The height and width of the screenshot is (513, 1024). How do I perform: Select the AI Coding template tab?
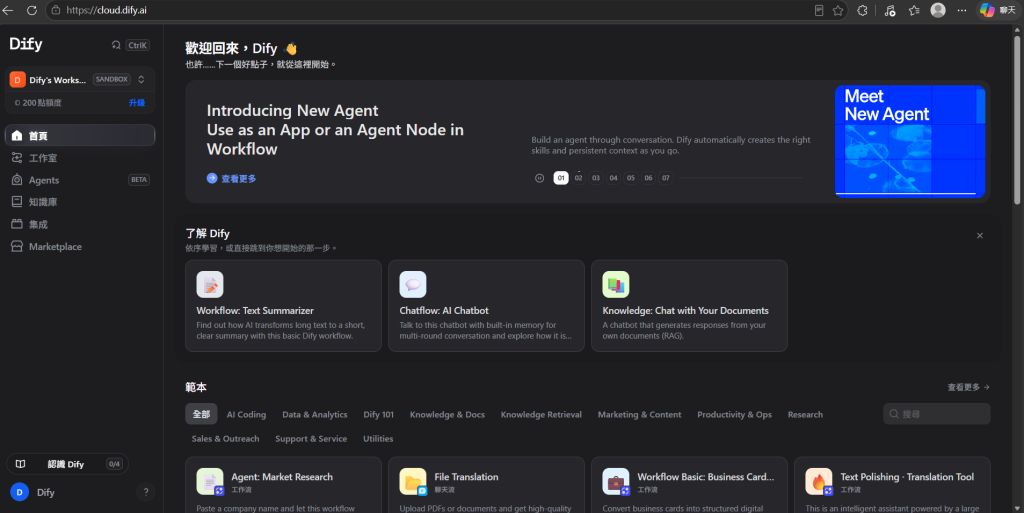click(246, 414)
